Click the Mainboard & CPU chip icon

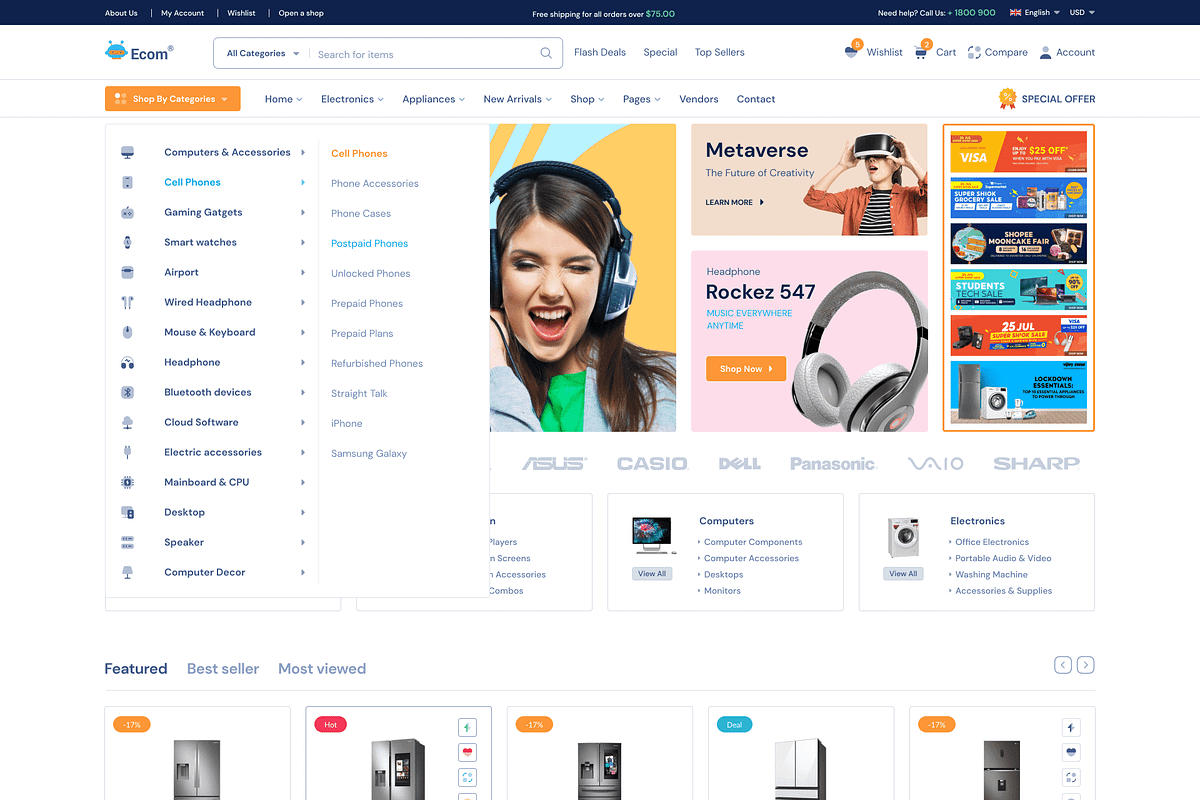tap(127, 482)
